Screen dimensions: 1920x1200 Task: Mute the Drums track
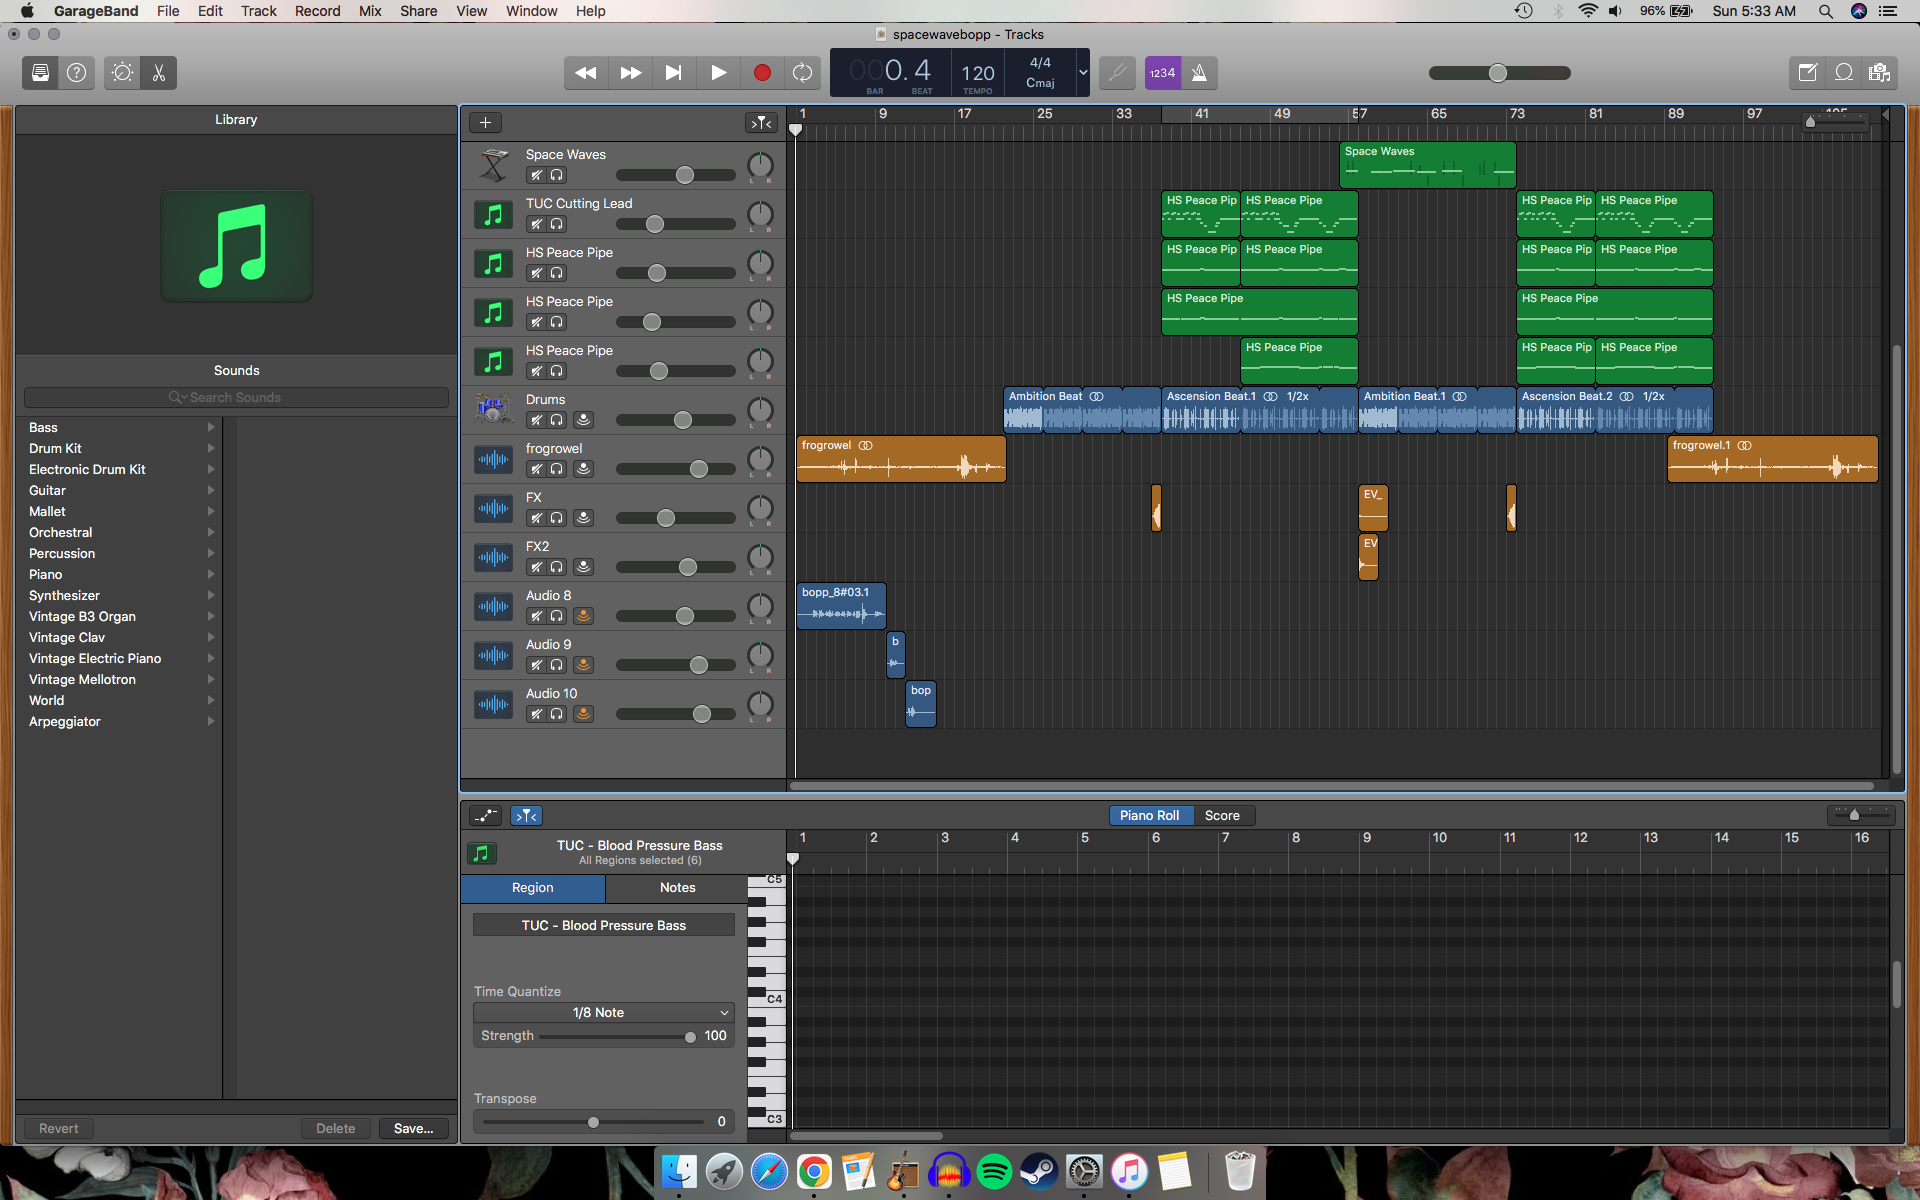(536, 420)
